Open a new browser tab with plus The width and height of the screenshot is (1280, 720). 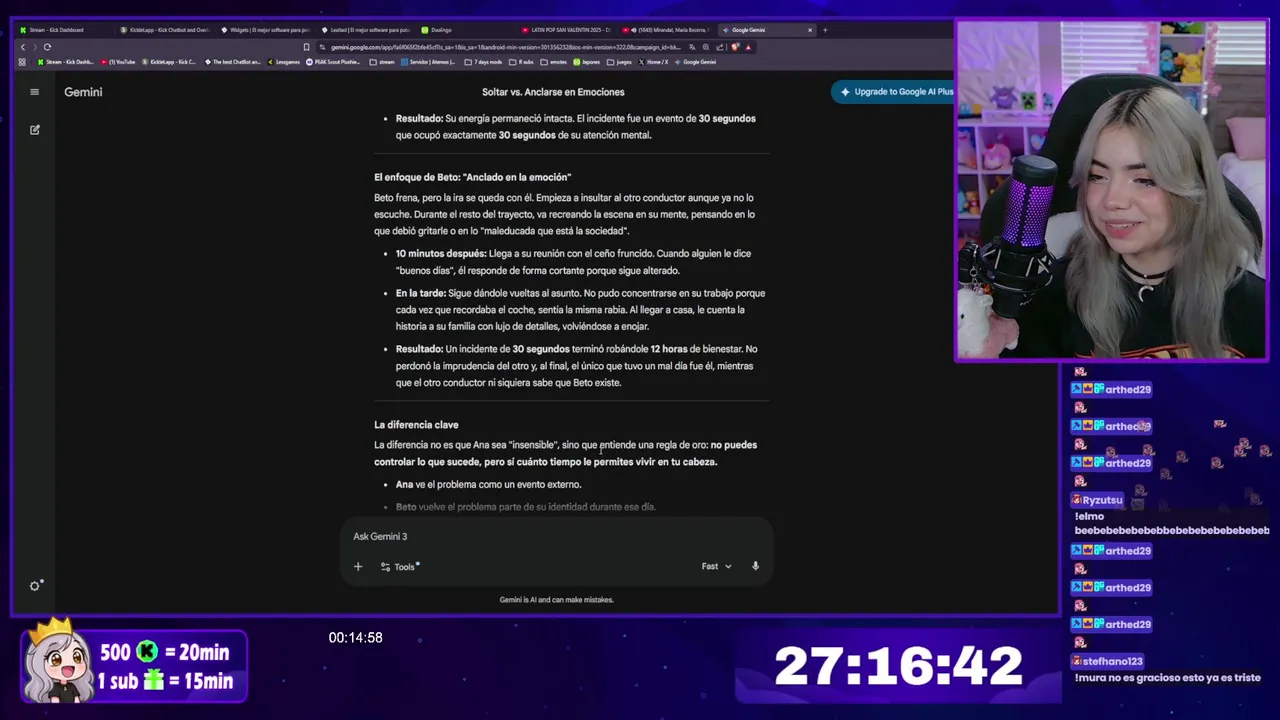825,30
